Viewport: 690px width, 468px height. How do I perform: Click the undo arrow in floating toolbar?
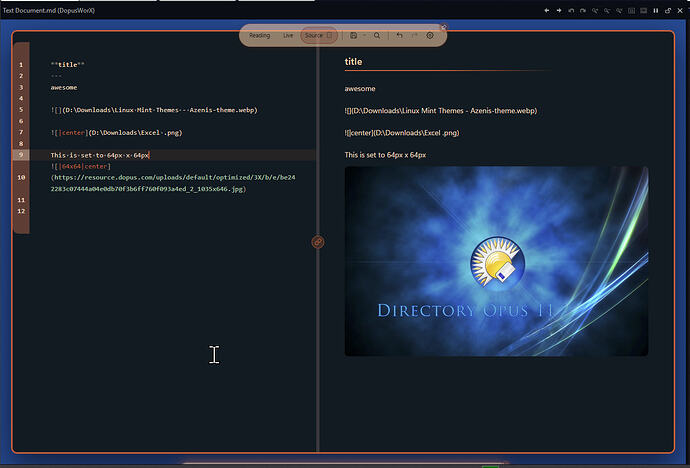[x=399, y=35]
